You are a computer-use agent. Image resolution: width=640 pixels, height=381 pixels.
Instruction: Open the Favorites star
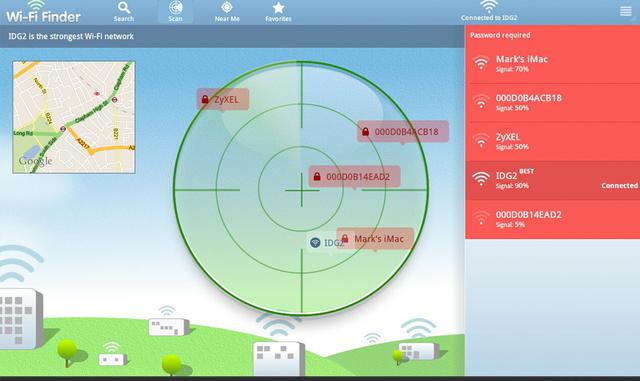[x=278, y=12]
